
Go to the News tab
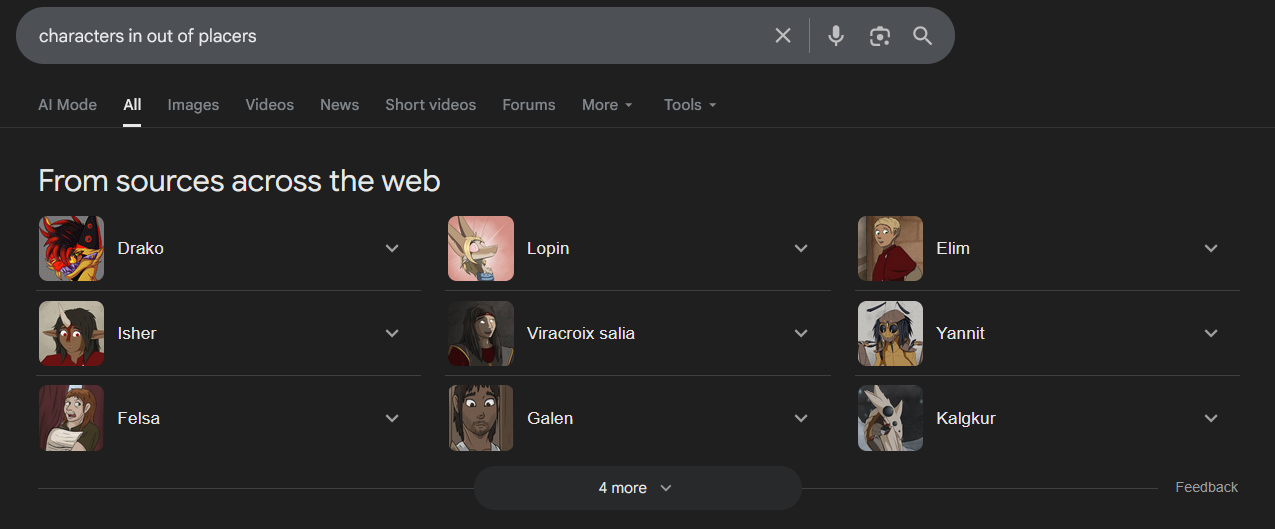coord(340,104)
